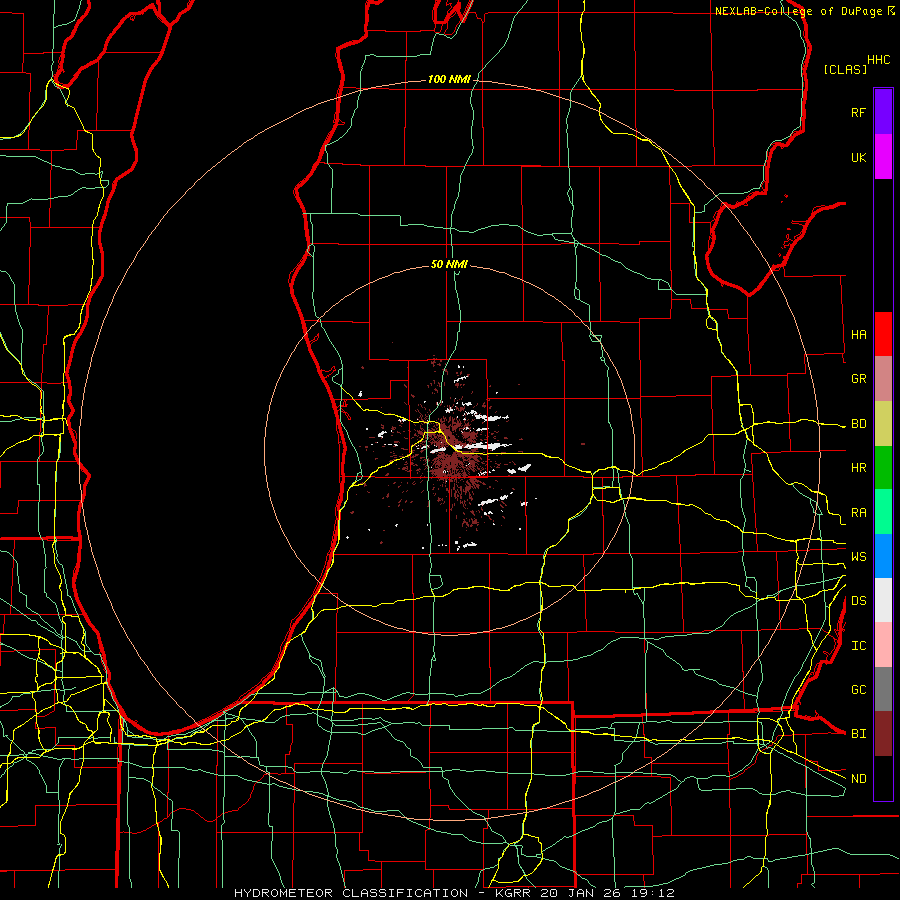Select the yellow BD legend swatch
Image resolution: width=900 pixels, height=900 pixels.
pos(883,424)
